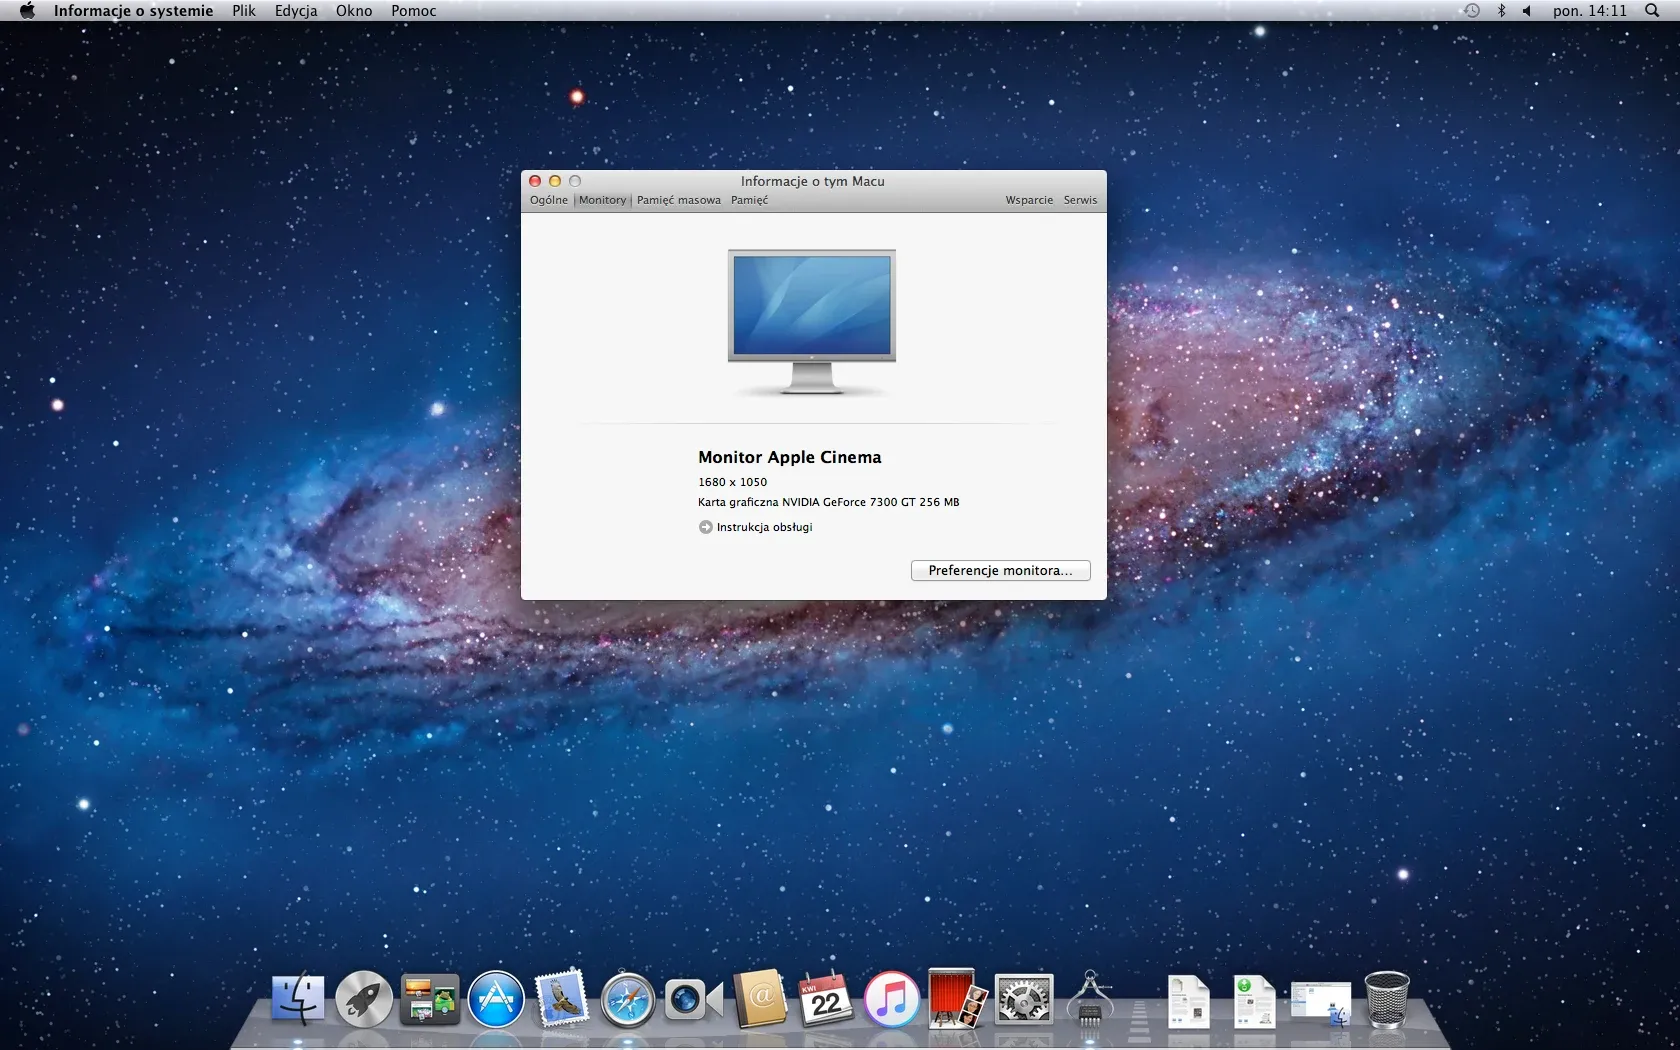Image resolution: width=1680 pixels, height=1050 pixels.
Task: Click Karta graficzna NVIDIA GeForce text
Action: (x=828, y=502)
